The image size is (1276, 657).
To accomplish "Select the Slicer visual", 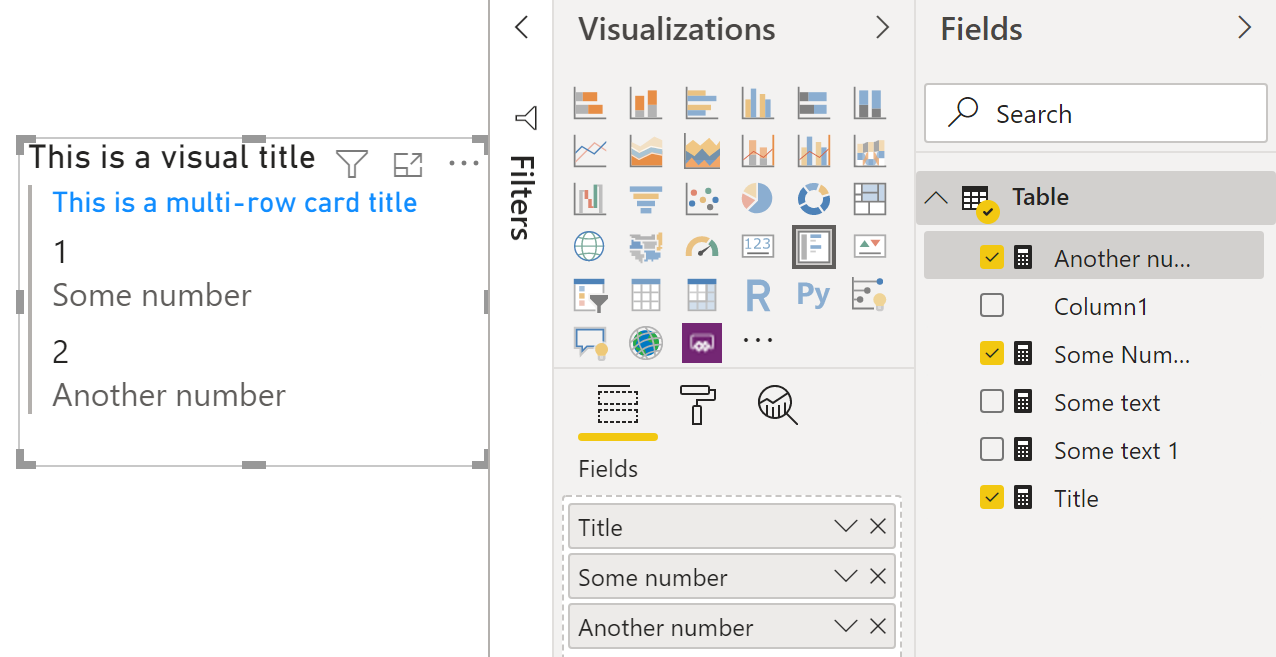I will [589, 295].
